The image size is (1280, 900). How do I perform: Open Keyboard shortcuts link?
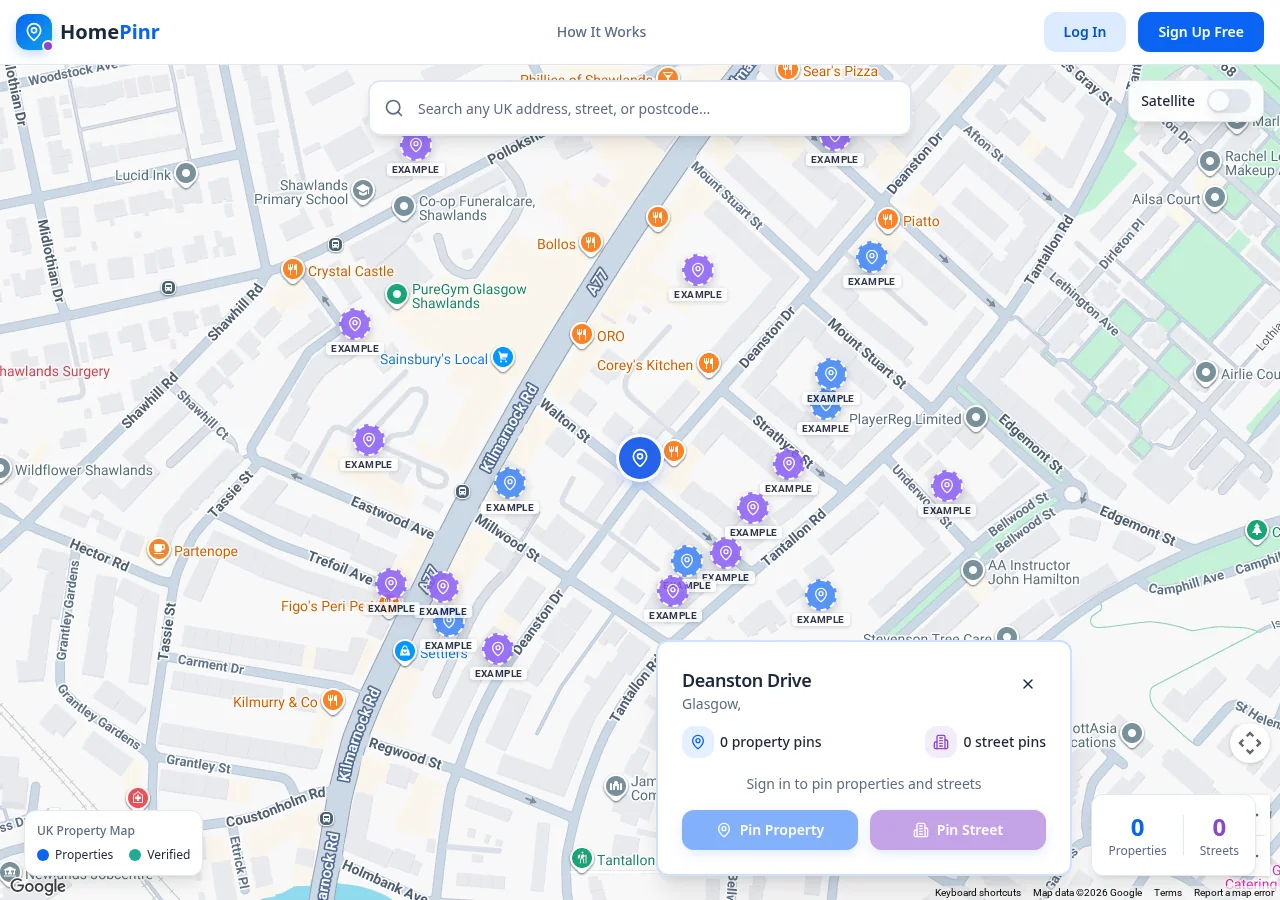point(978,893)
